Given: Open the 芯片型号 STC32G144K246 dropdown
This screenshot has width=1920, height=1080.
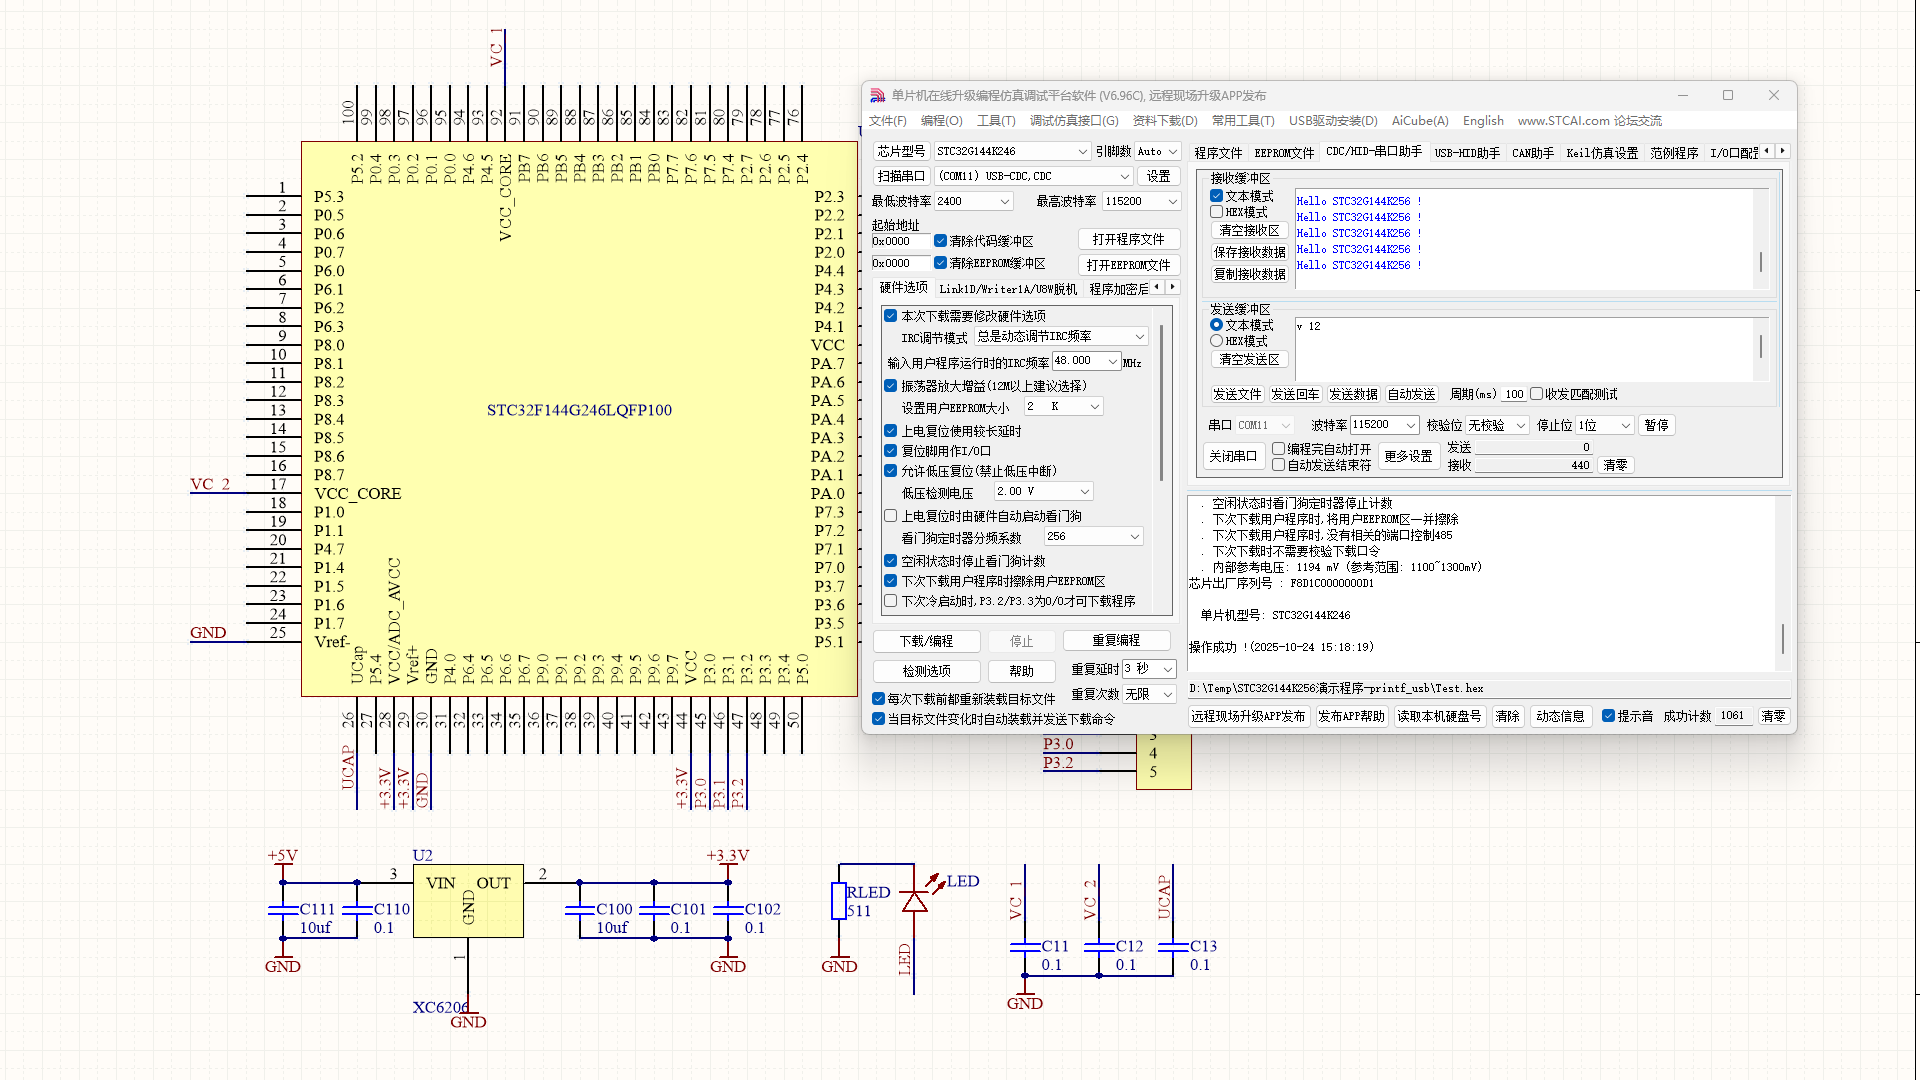Looking at the screenshot, I should [x=1012, y=151].
